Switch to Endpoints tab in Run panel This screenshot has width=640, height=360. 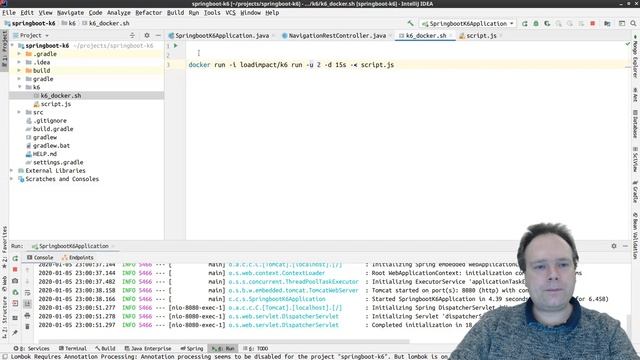coord(78,258)
